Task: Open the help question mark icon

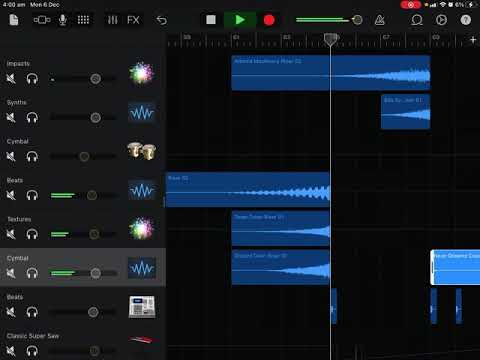Action: [466, 20]
